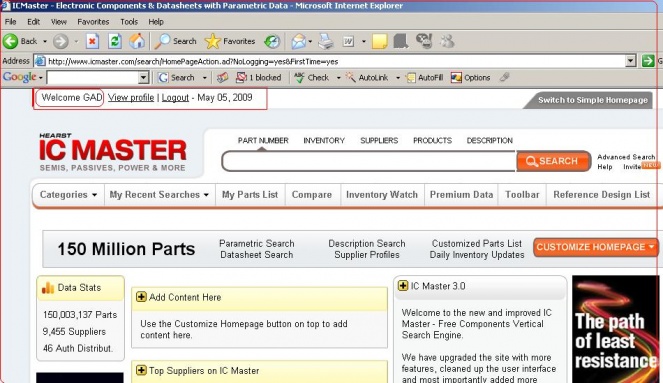
Task: Refresh the page using the green arrows icon
Action: [115, 41]
